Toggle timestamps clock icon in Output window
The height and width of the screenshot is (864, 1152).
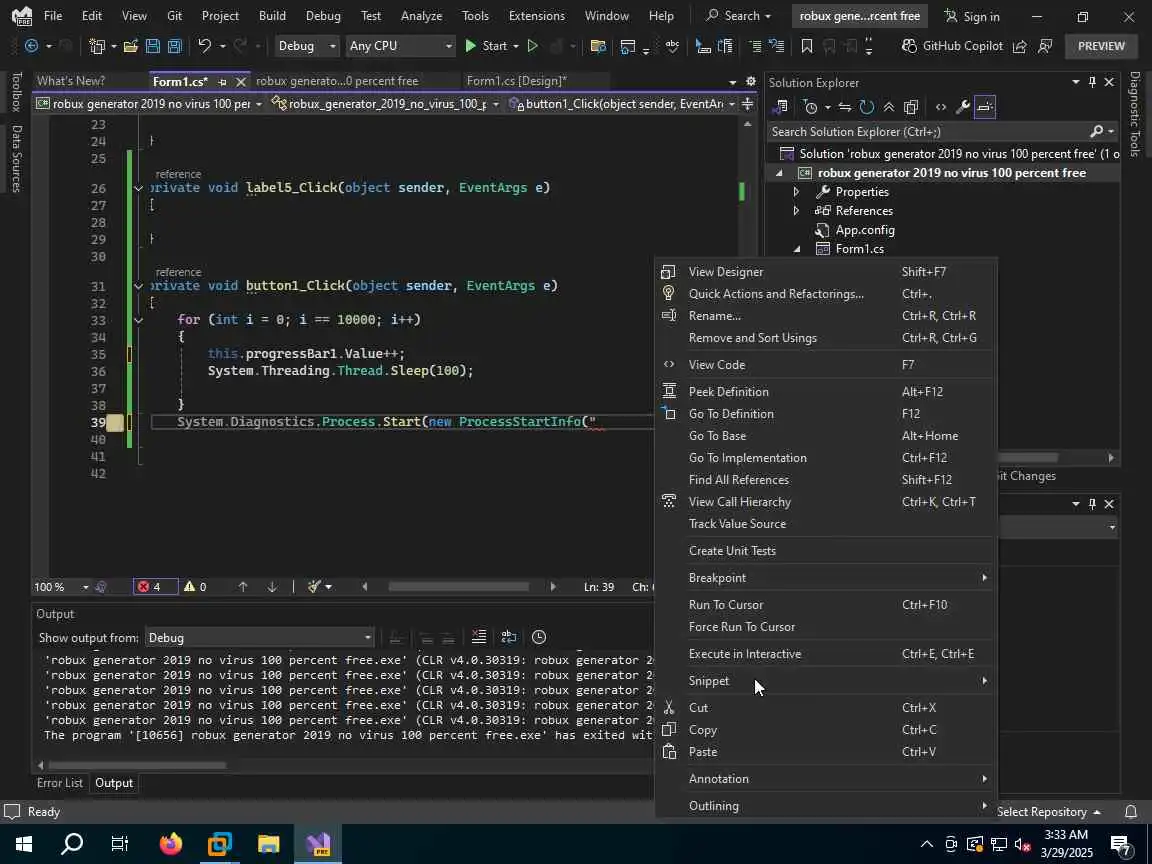[539, 637]
